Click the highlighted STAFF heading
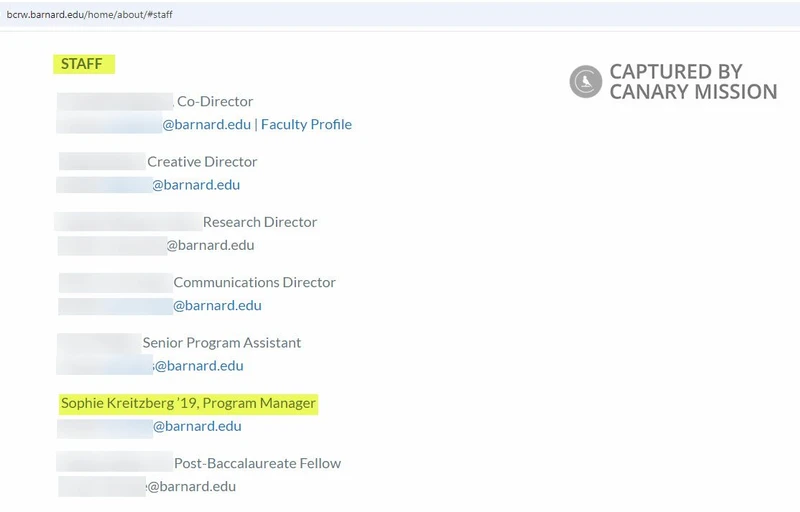Image resolution: width=800 pixels, height=512 pixels. [82, 64]
